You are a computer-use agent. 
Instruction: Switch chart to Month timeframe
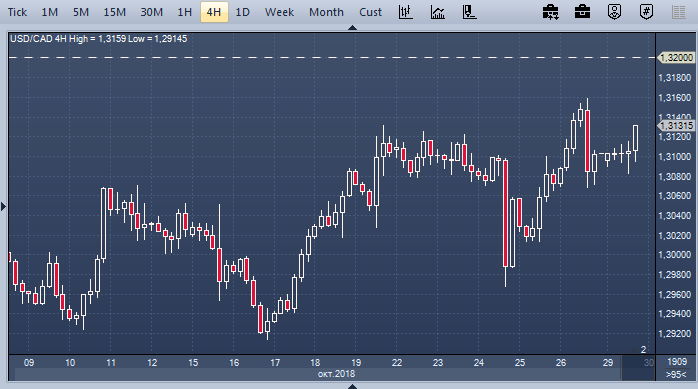point(326,12)
